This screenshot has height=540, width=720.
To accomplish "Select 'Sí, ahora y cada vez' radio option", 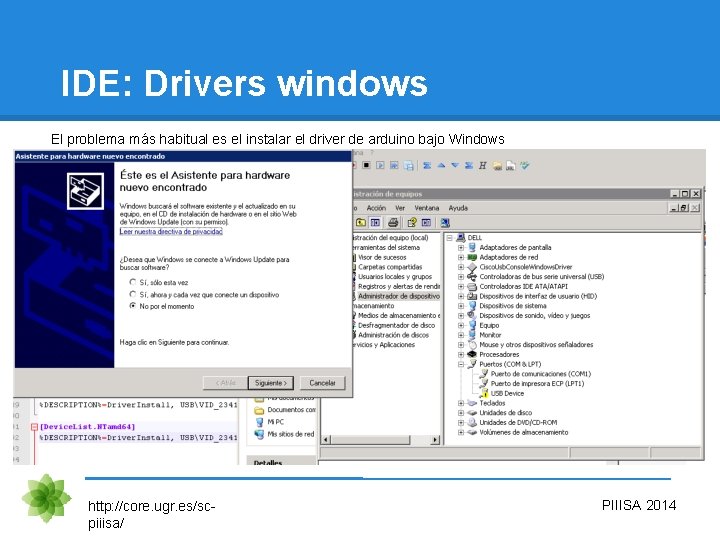I will 133,294.
